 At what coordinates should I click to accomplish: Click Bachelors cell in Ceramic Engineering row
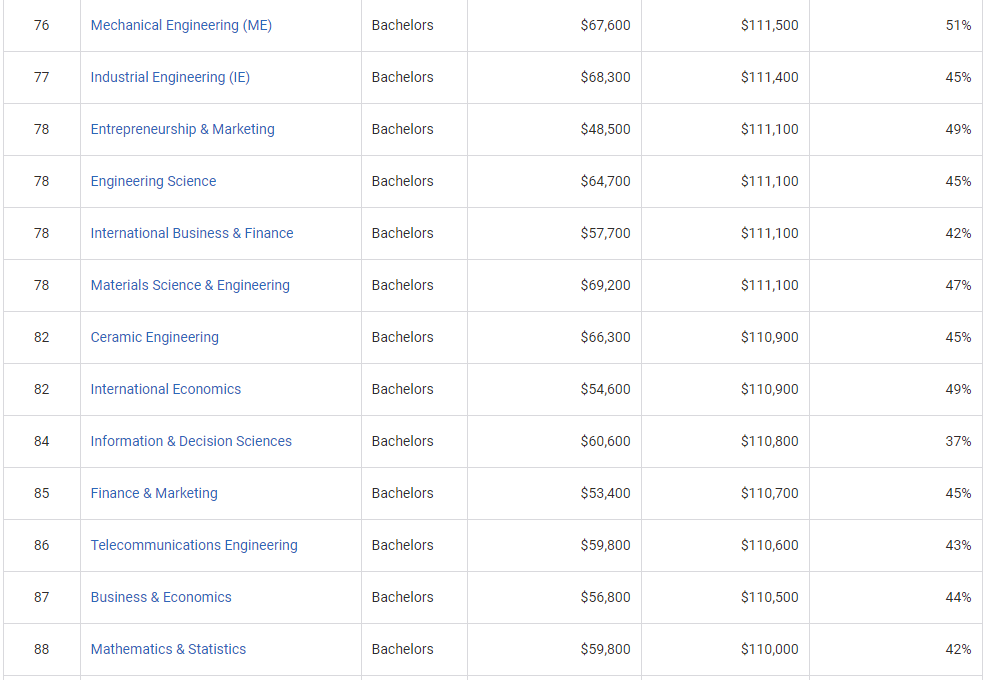pos(402,337)
